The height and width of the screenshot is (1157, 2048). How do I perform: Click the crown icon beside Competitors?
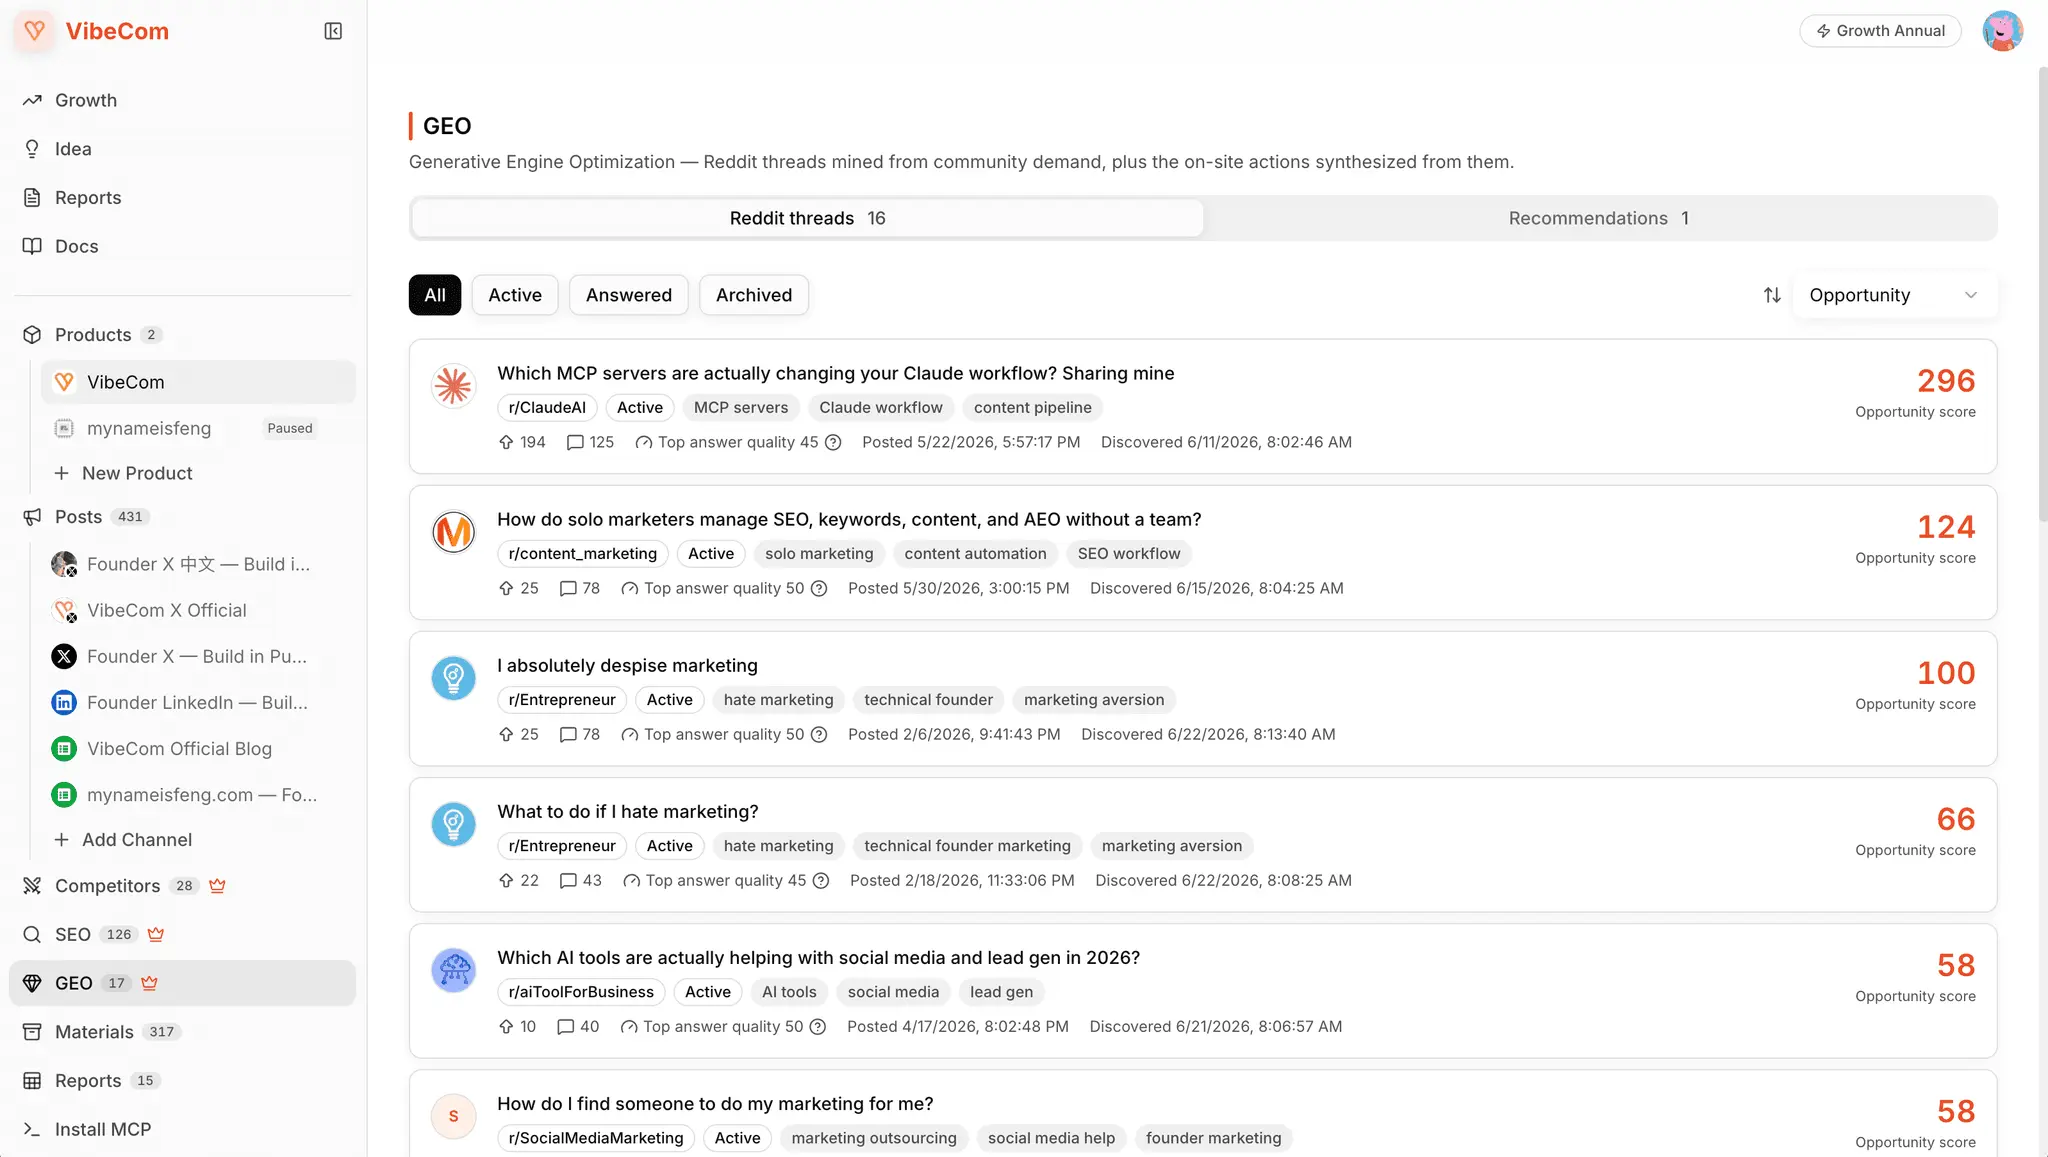point(217,885)
